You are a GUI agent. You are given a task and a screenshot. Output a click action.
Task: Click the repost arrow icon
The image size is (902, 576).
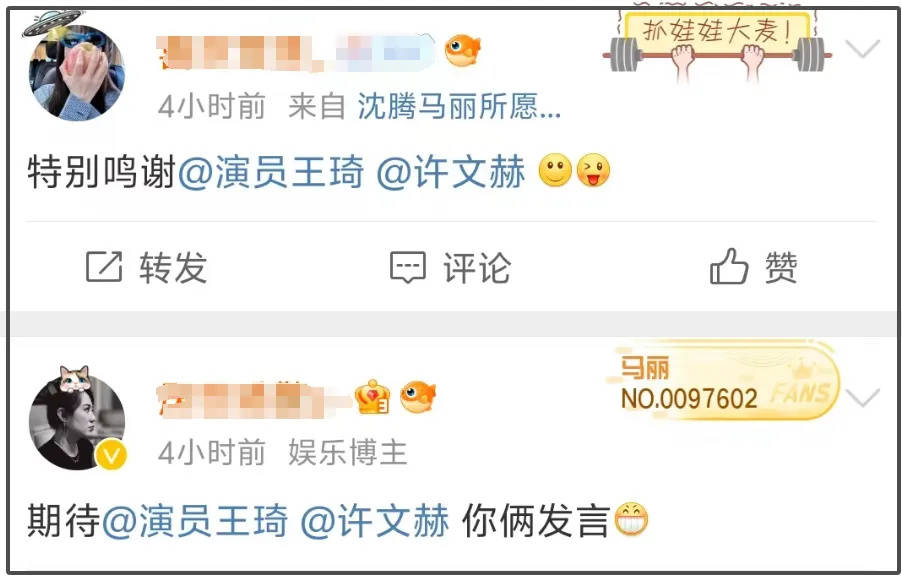[x=104, y=267]
